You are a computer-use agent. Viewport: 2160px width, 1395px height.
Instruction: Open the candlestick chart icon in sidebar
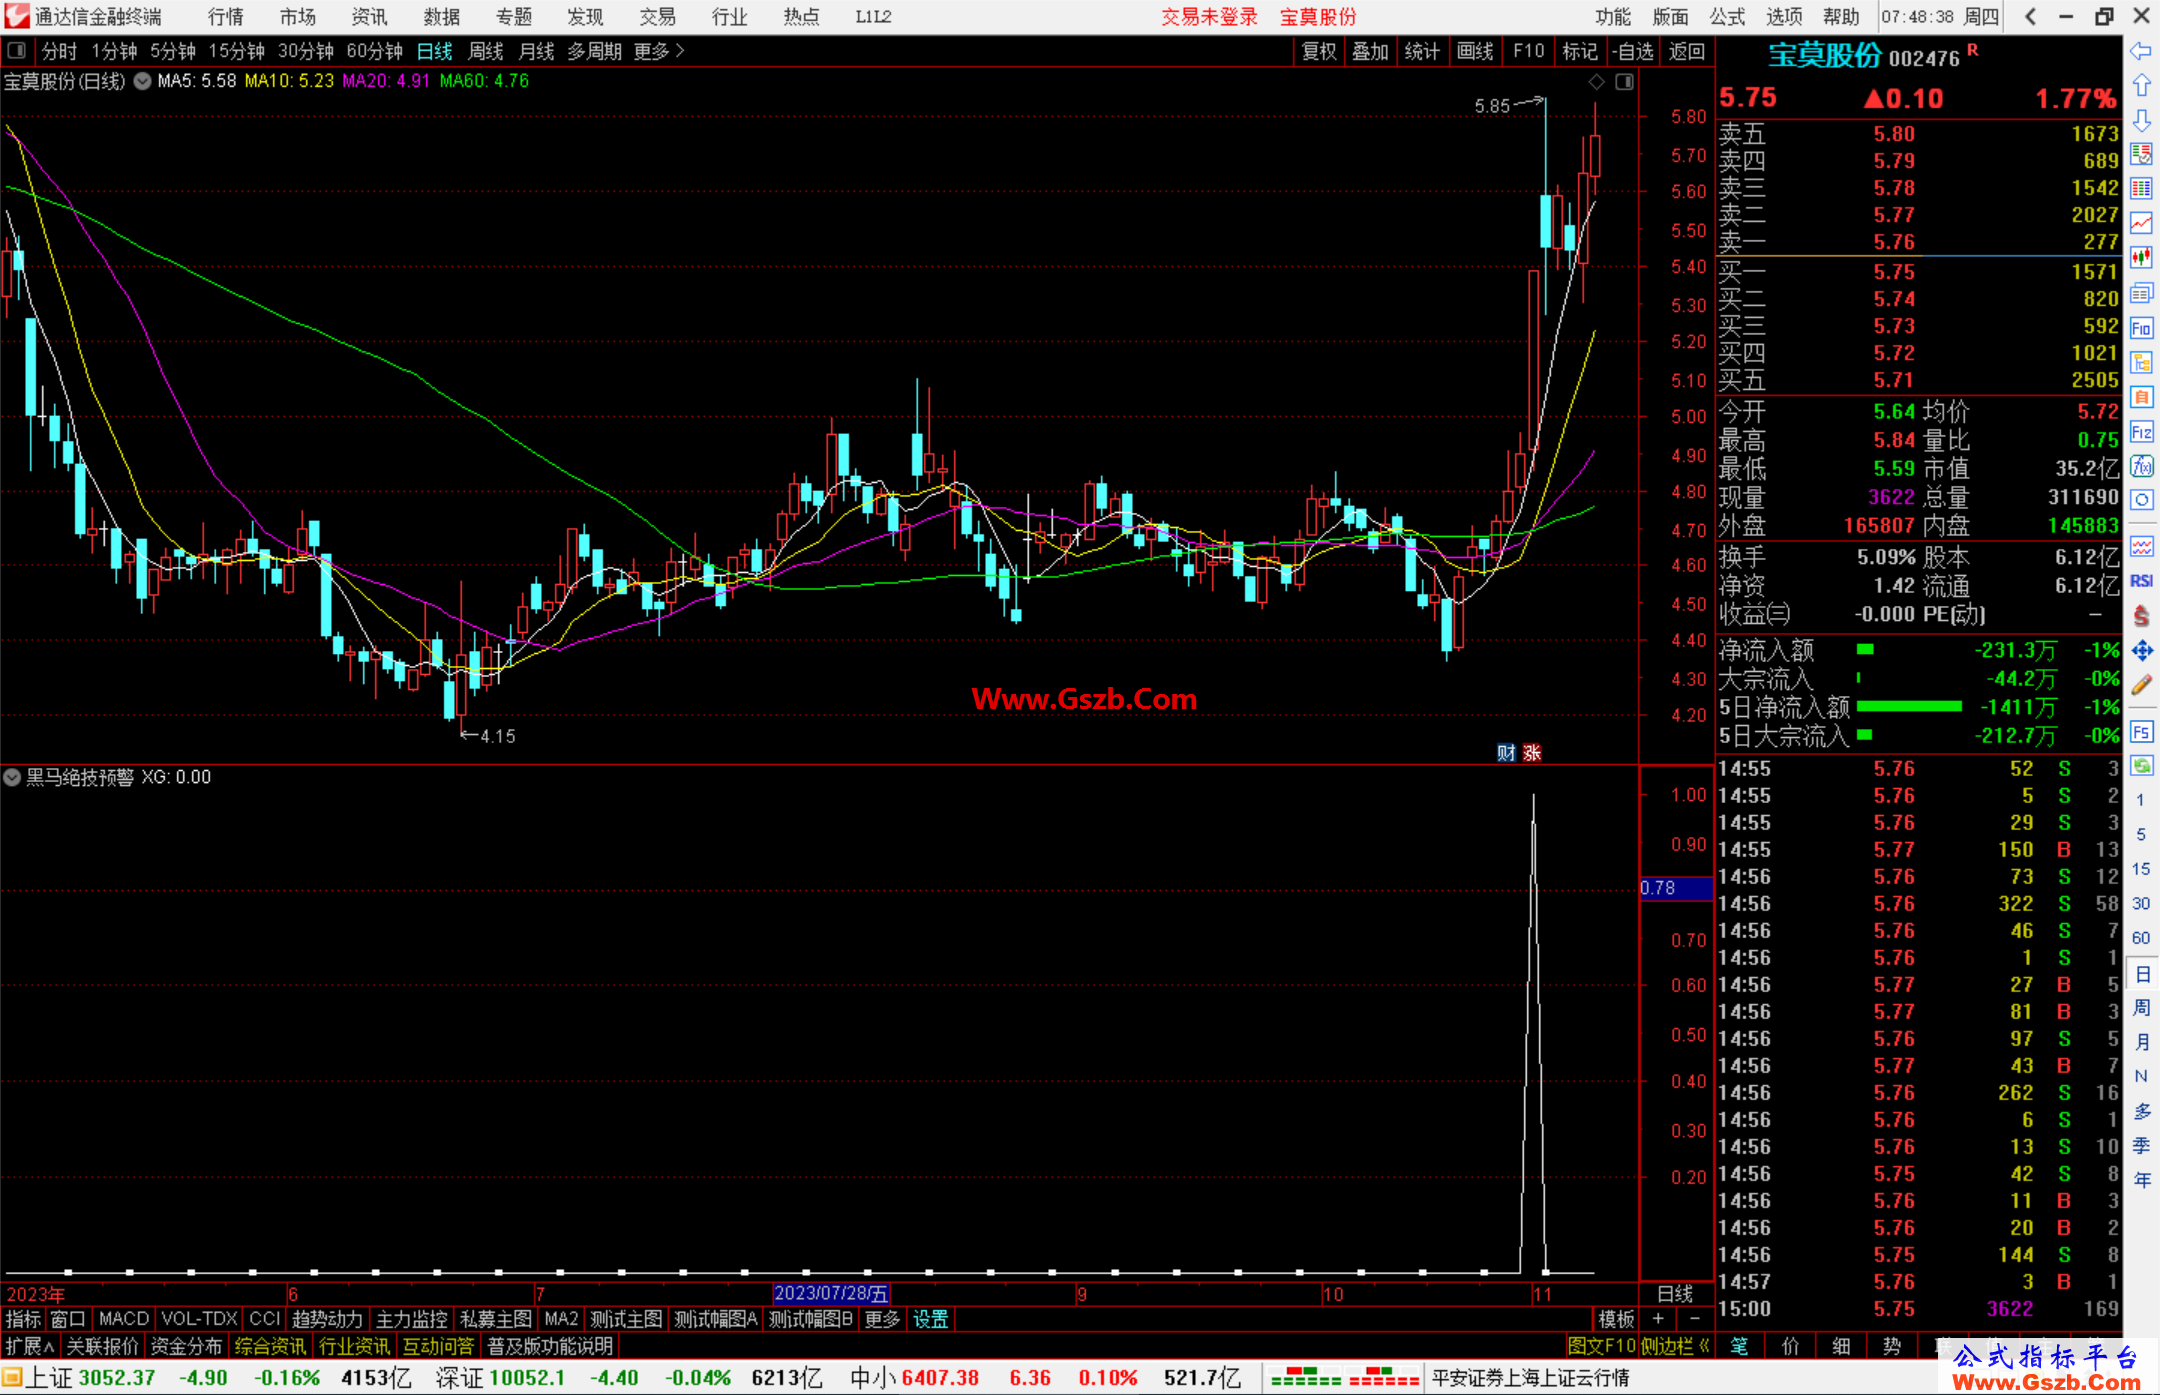click(2141, 258)
